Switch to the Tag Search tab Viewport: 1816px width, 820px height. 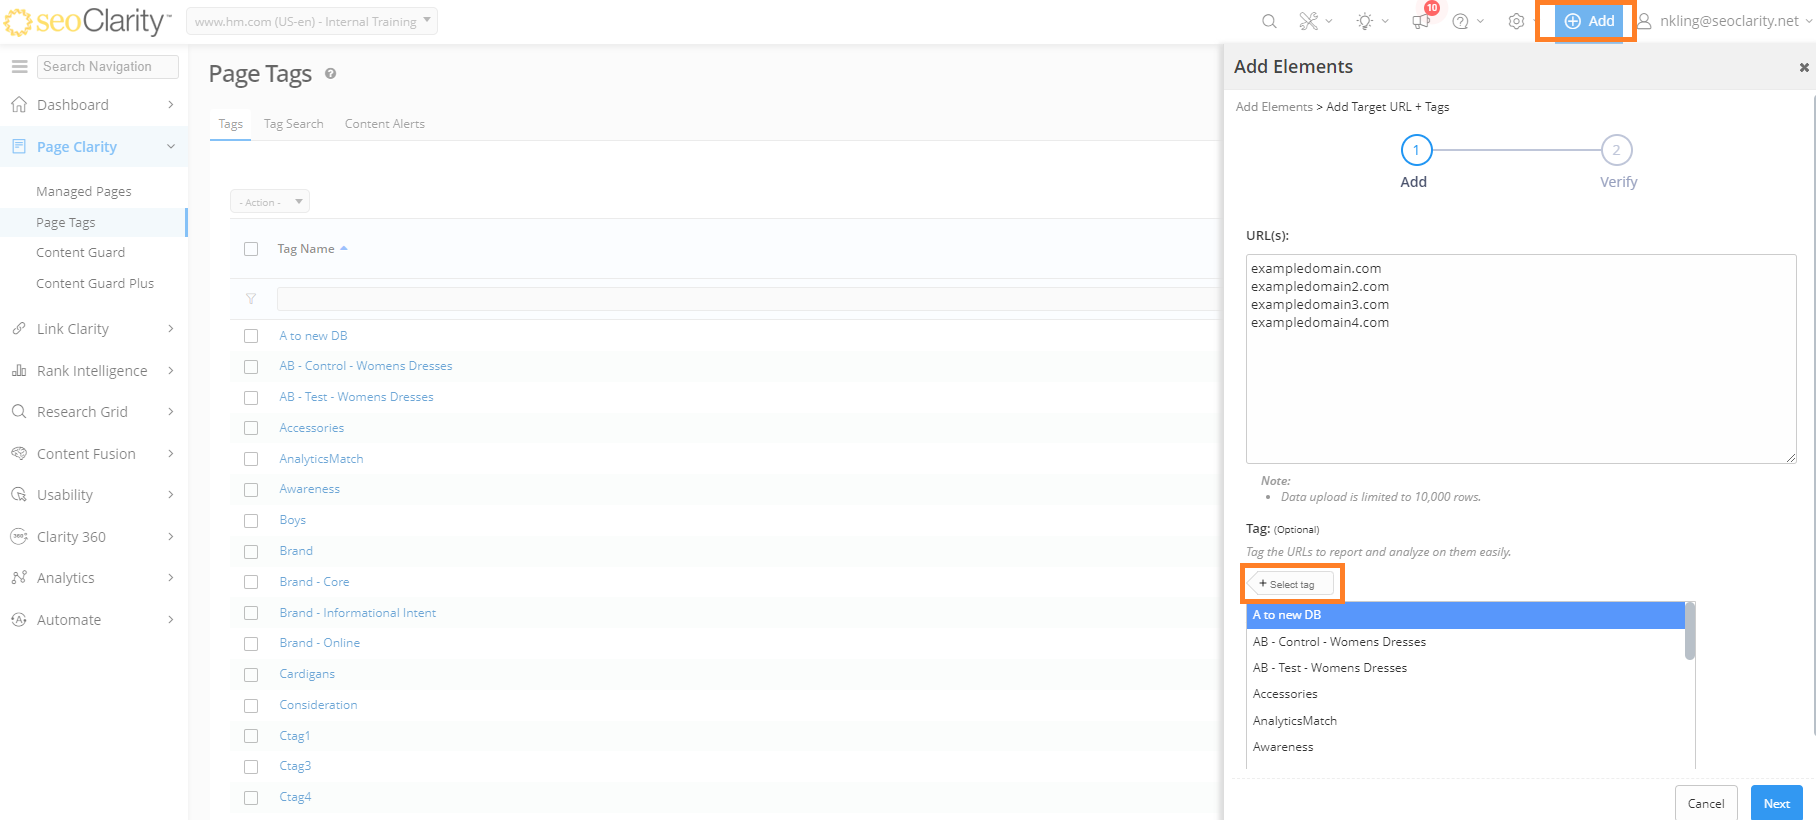coord(293,124)
